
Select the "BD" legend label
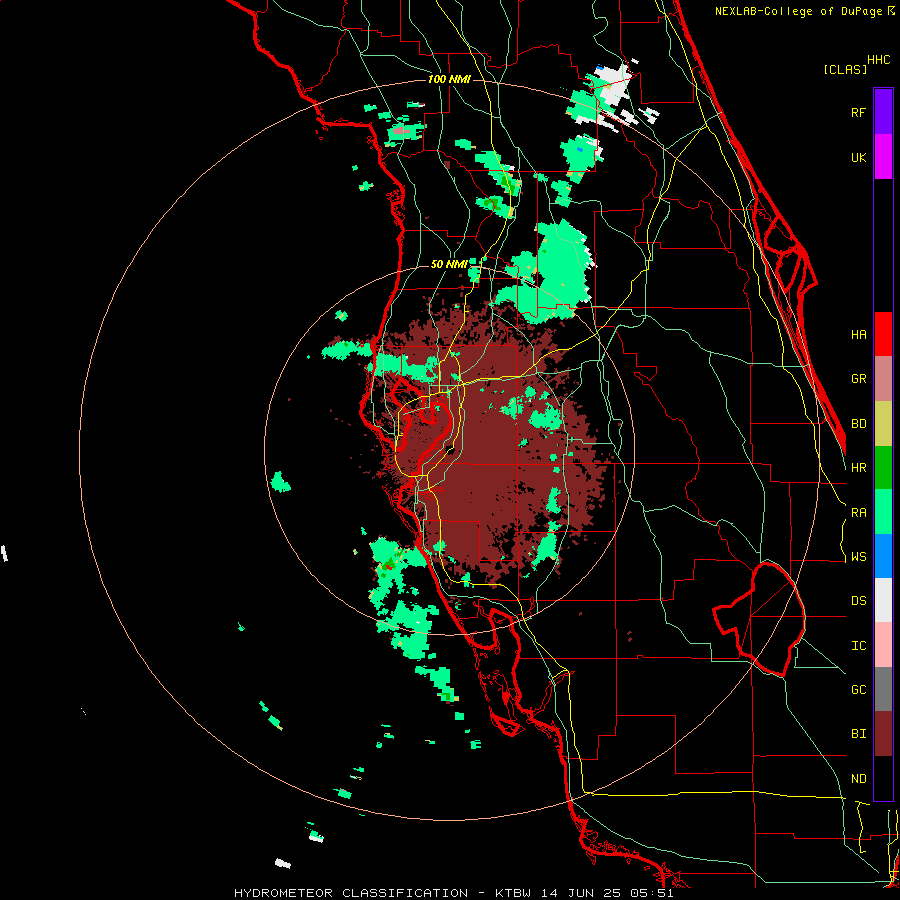[858, 424]
